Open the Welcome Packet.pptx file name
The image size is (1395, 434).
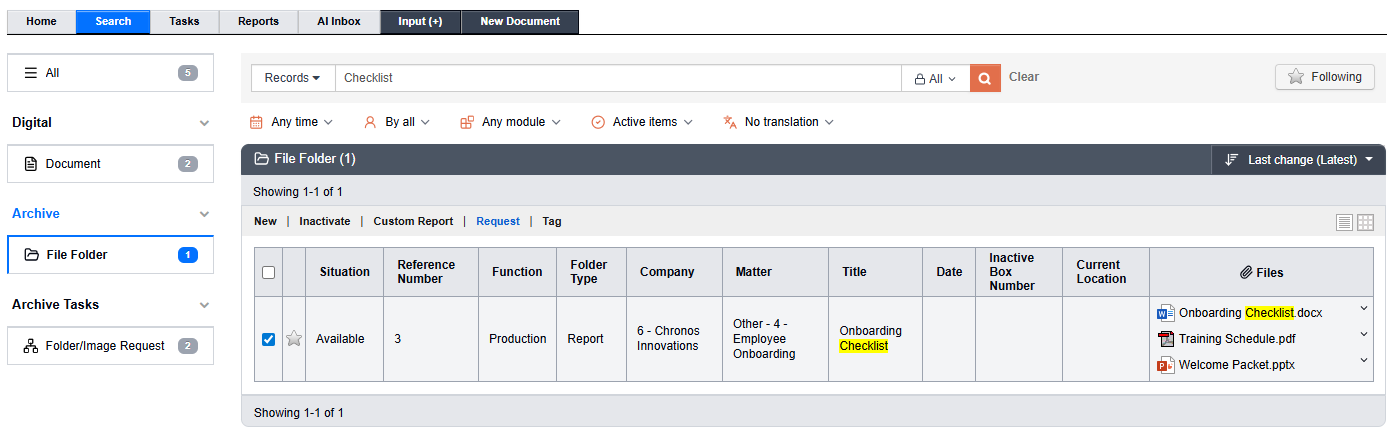pos(1236,365)
